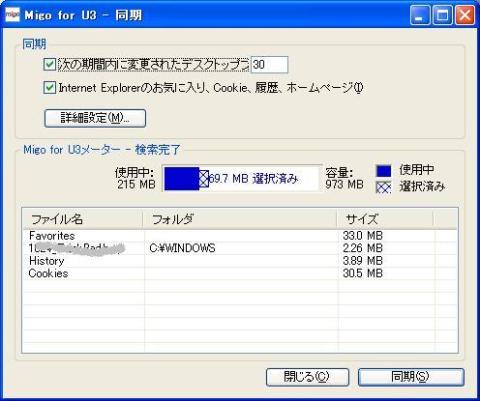Image resolution: width=480 pixels, height=401 pixels.
Task: Maximize the Migo for U3 window
Action: pyautogui.click(x=442, y=15)
